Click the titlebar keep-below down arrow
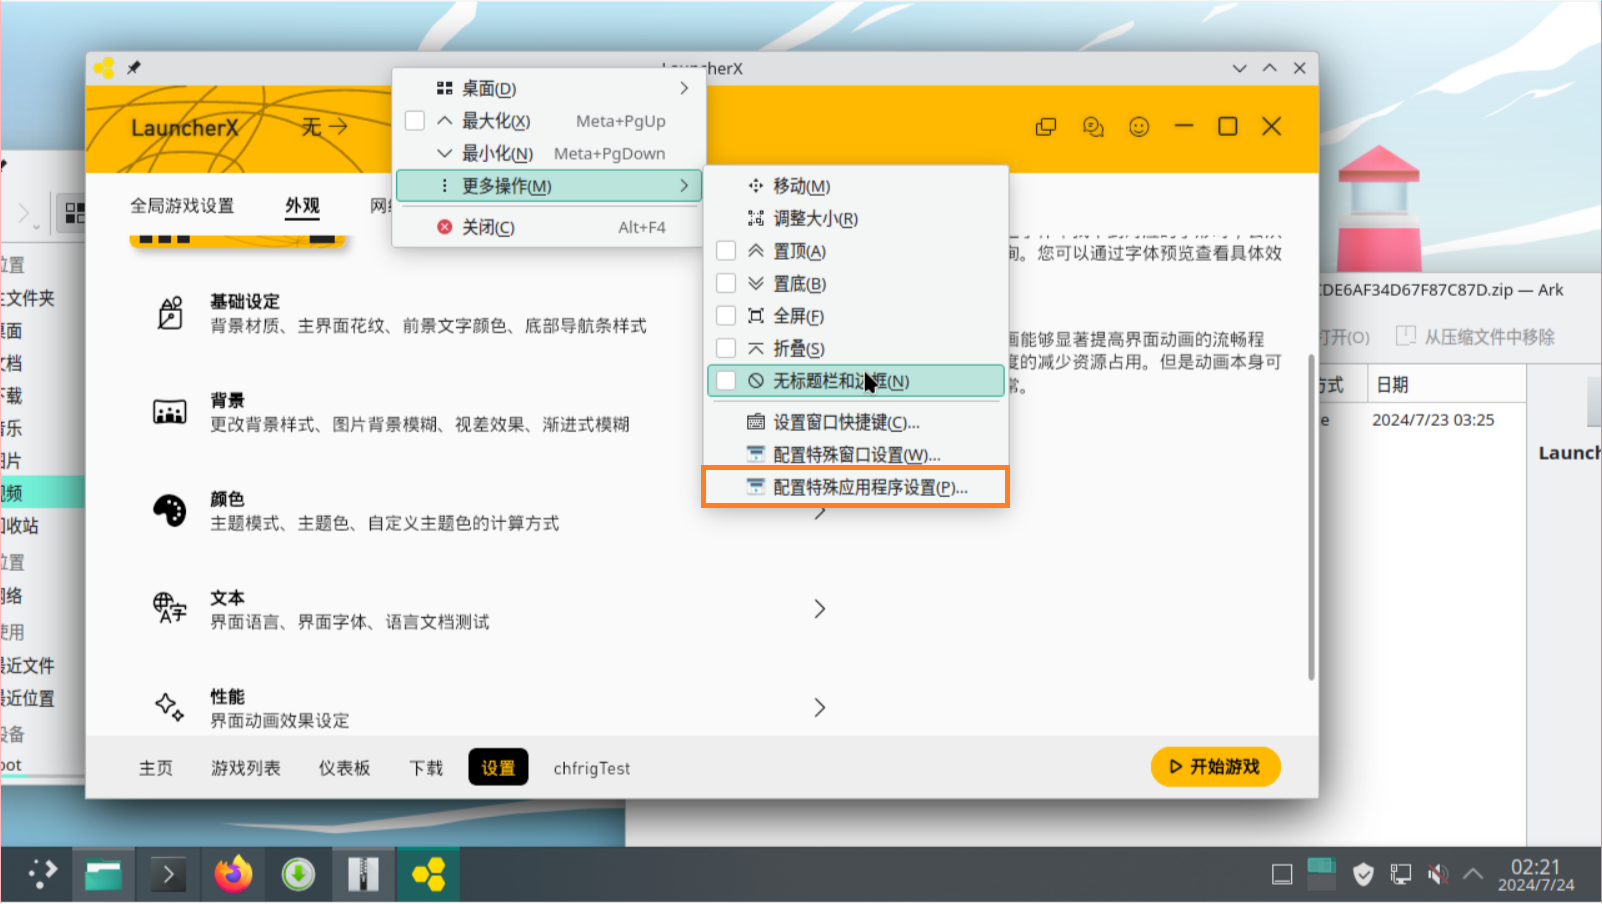The height and width of the screenshot is (904, 1602). [1240, 68]
